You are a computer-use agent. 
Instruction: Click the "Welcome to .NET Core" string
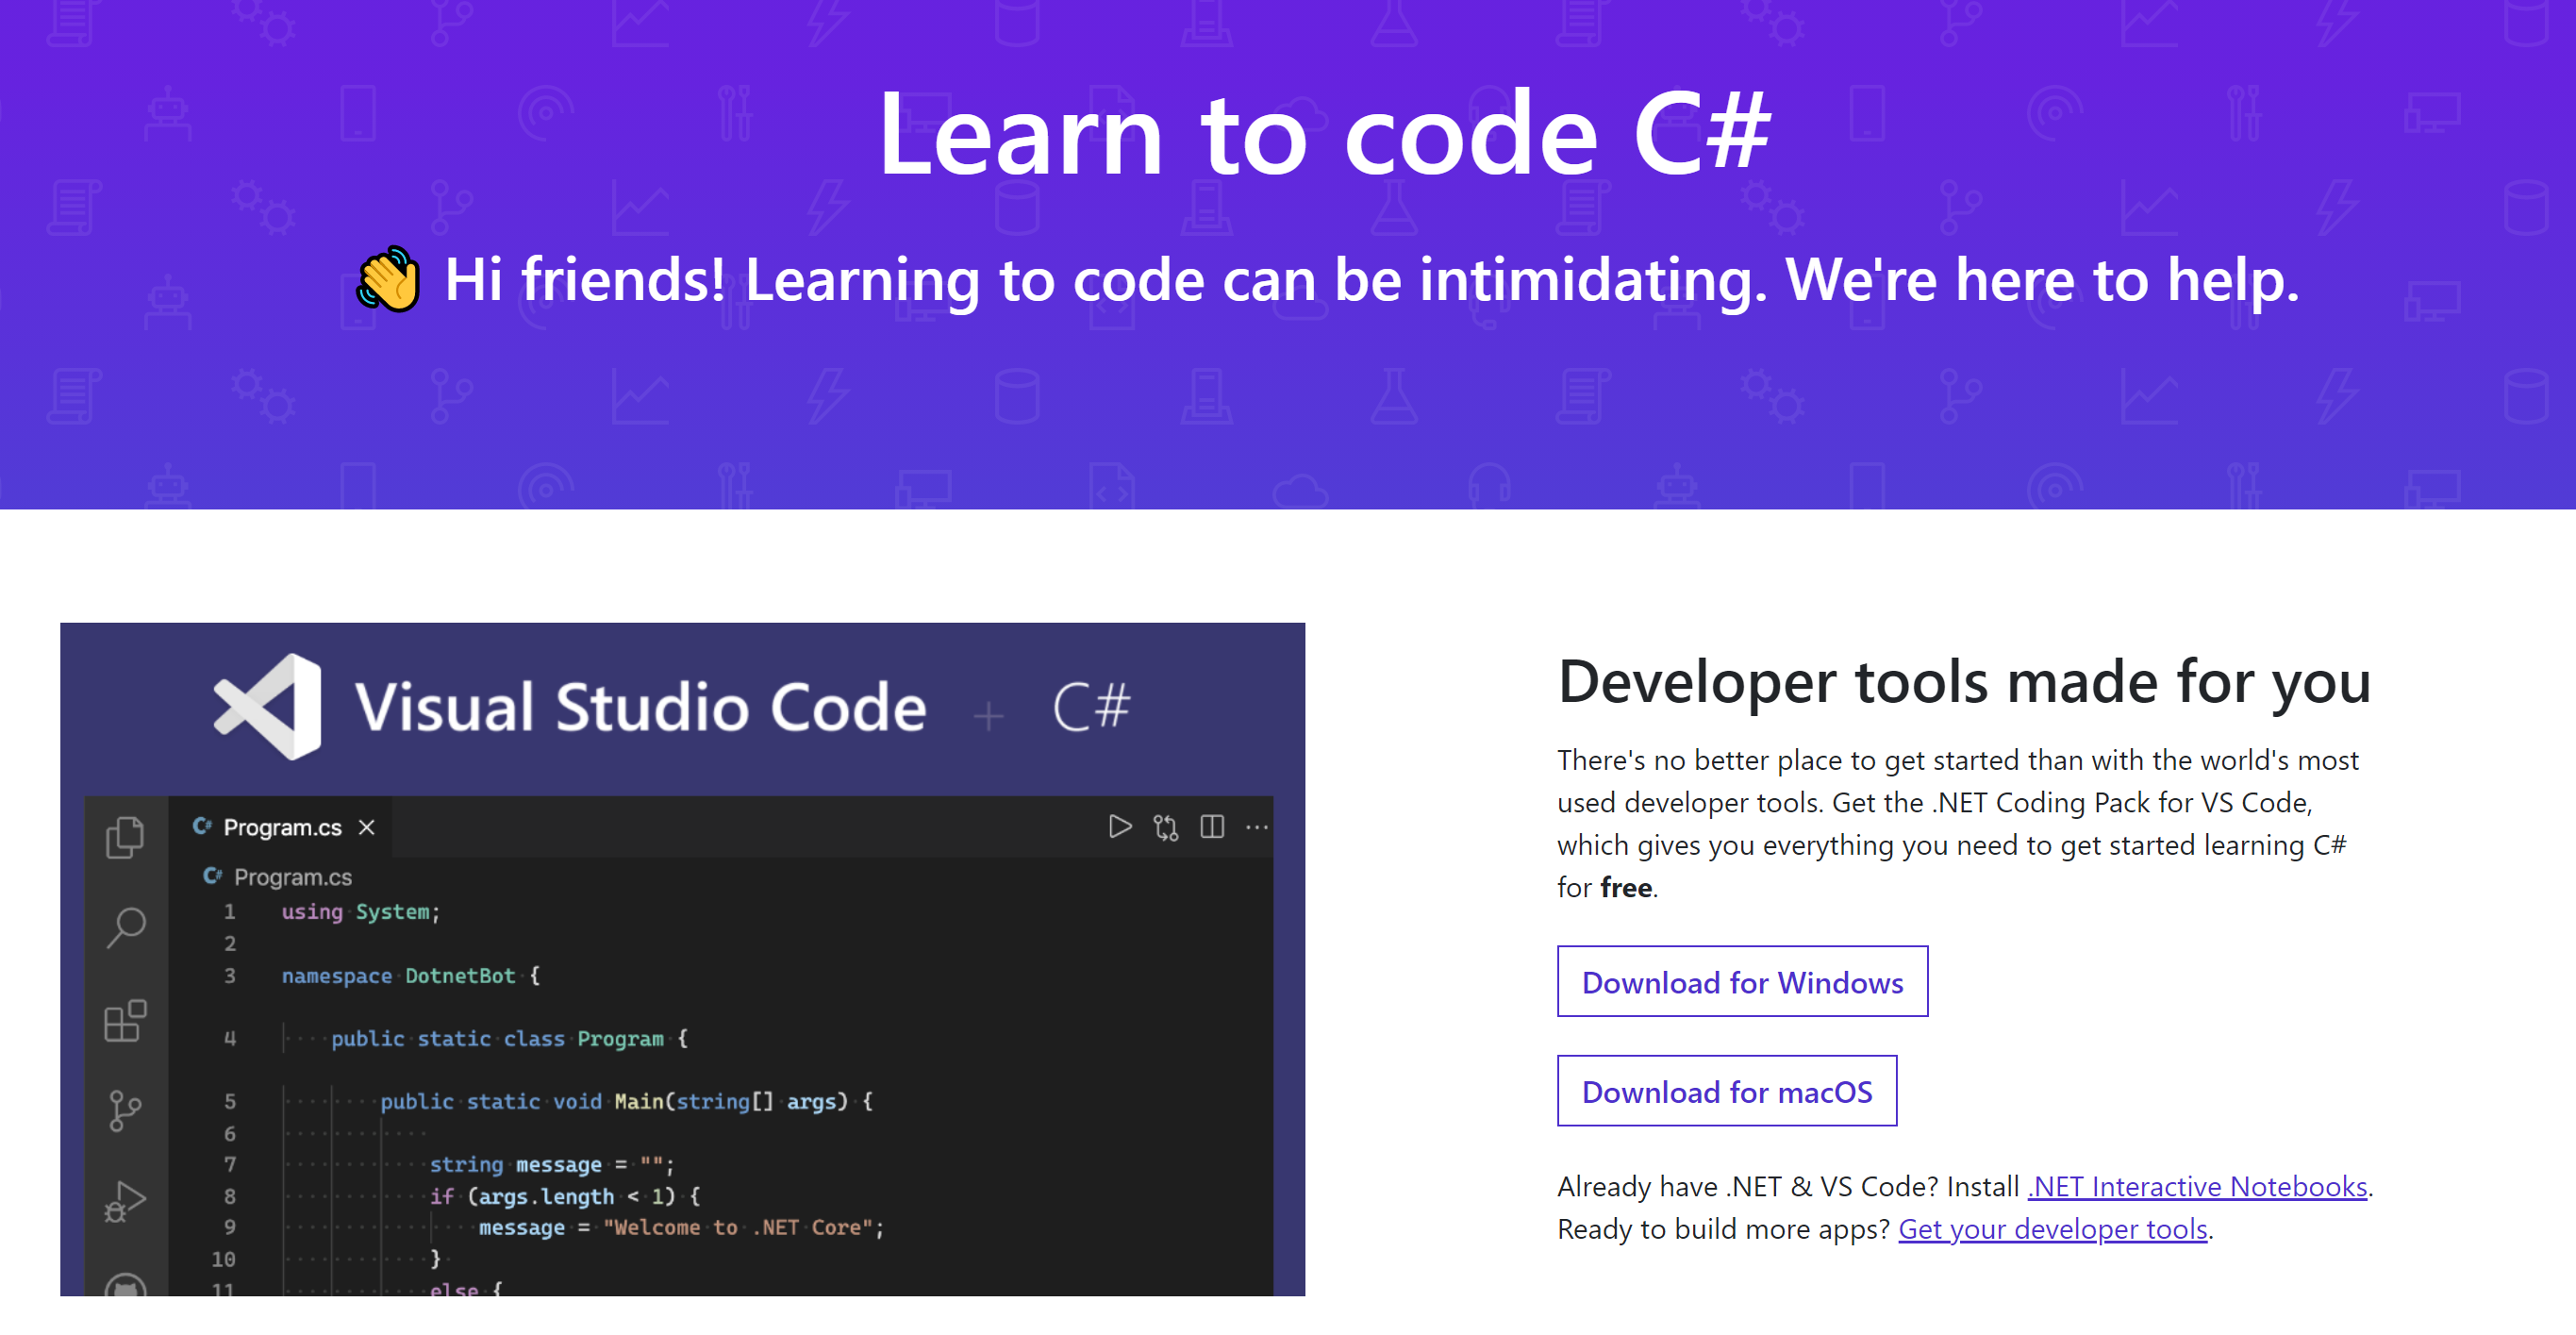(x=738, y=1227)
